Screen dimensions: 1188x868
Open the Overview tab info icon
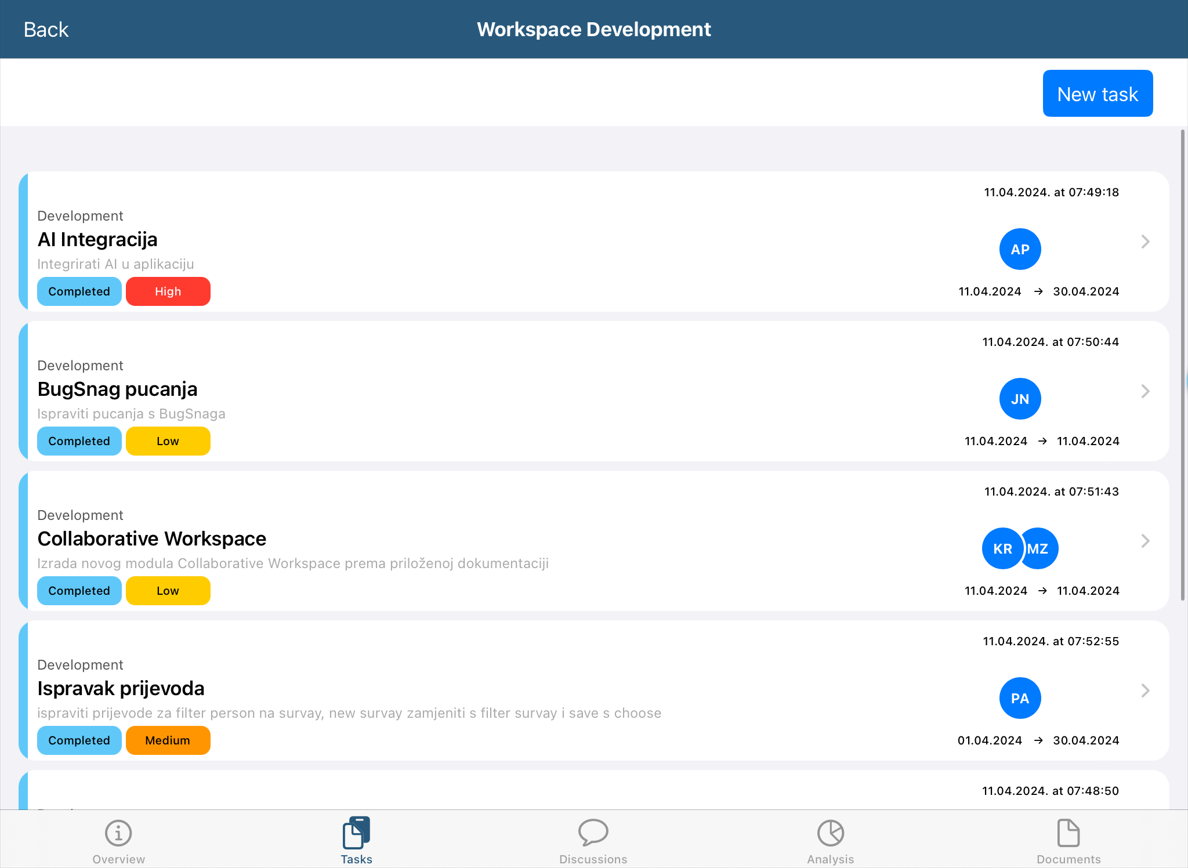pos(118,832)
